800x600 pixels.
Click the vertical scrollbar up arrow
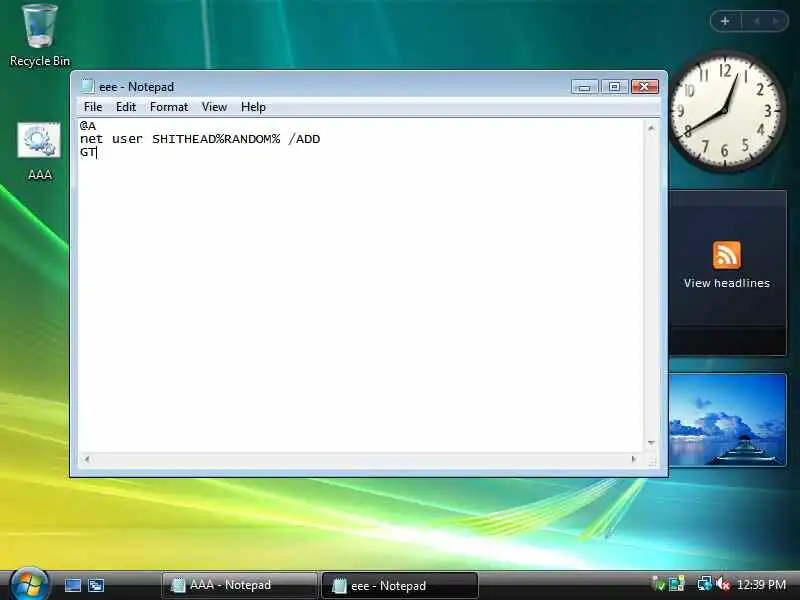click(651, 129)
